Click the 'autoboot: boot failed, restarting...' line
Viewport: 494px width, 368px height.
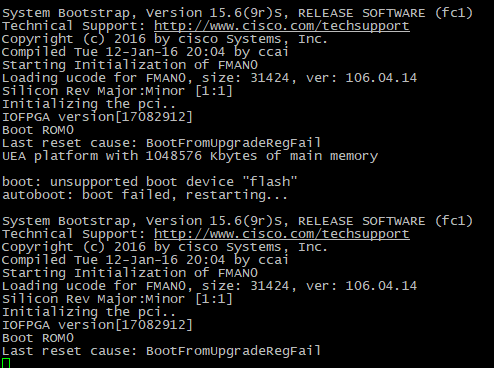click(145, 195)
